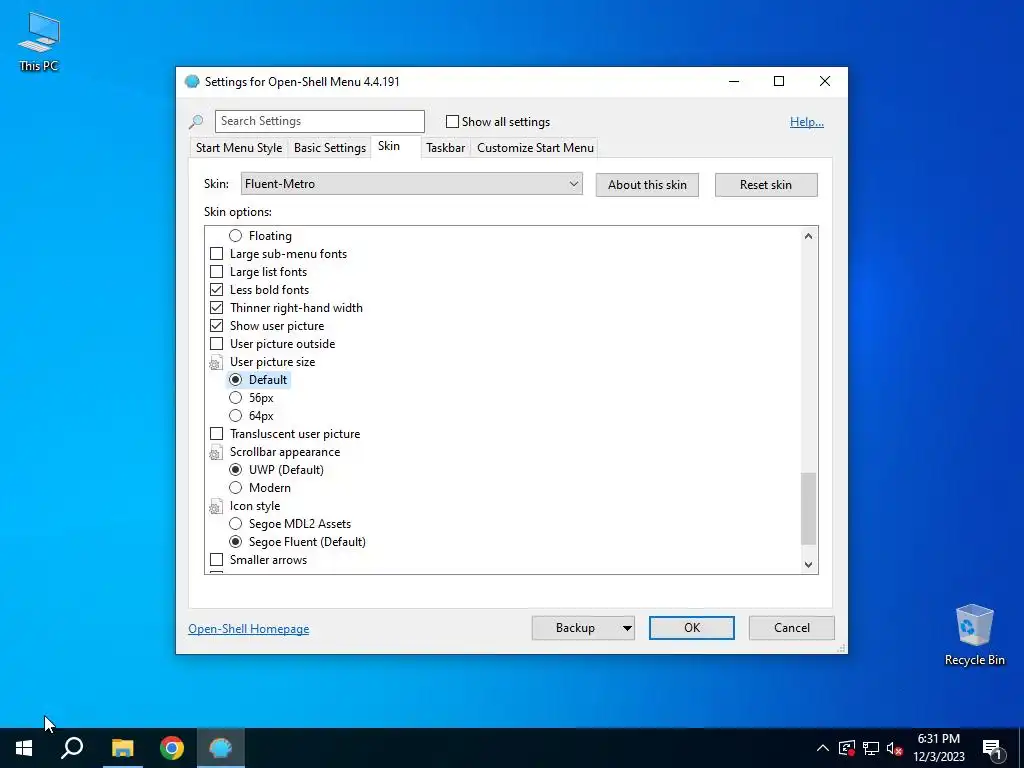Viewport: 1024px width, 768px height.
Task: Open the Help... link
Action: coord(807,121)
